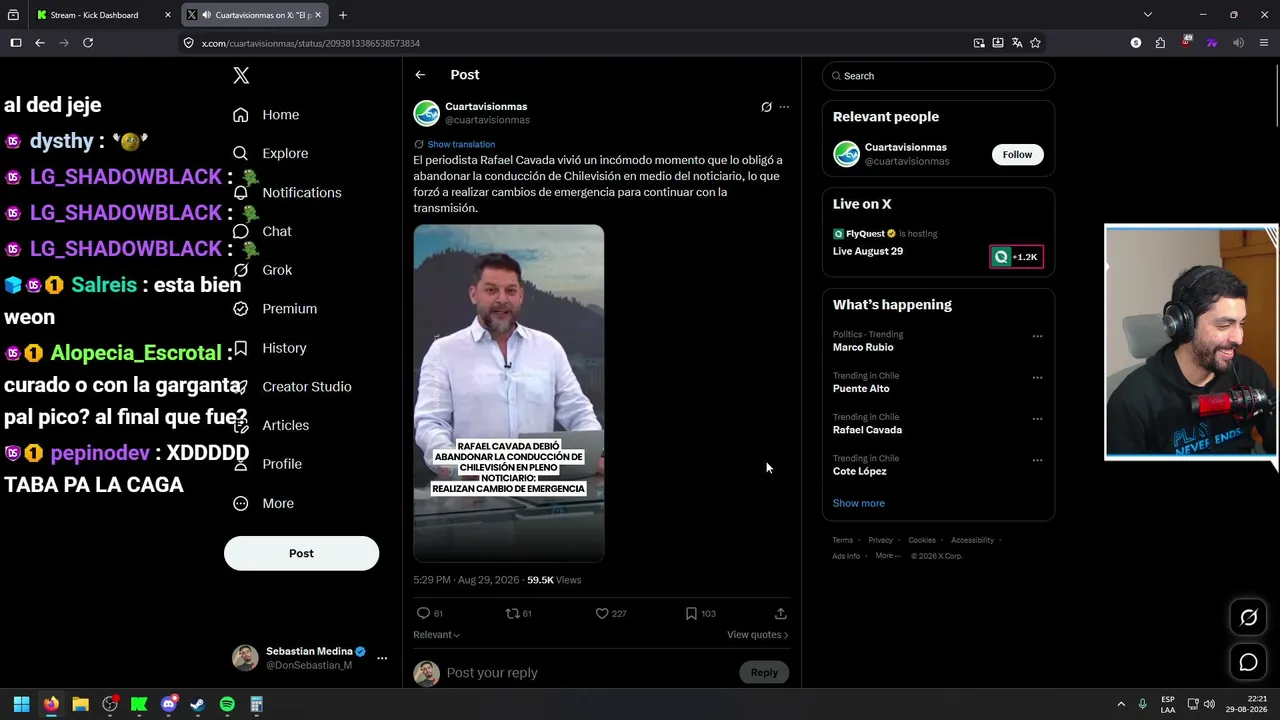Reload the page
The width and height of the screenshot is (1280, 720).
click(88, 43)
